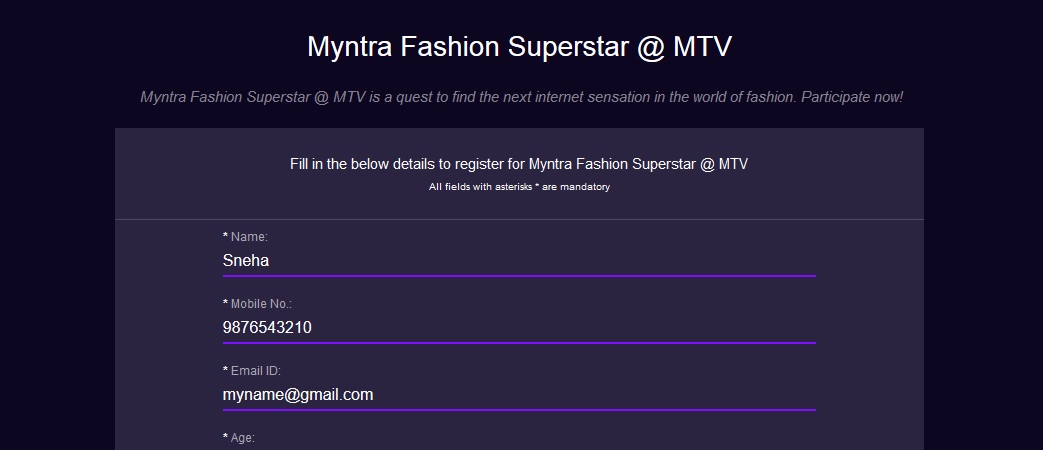
Task: Click the purple underline beneath the Name field
Action: (x=519, y=275)
